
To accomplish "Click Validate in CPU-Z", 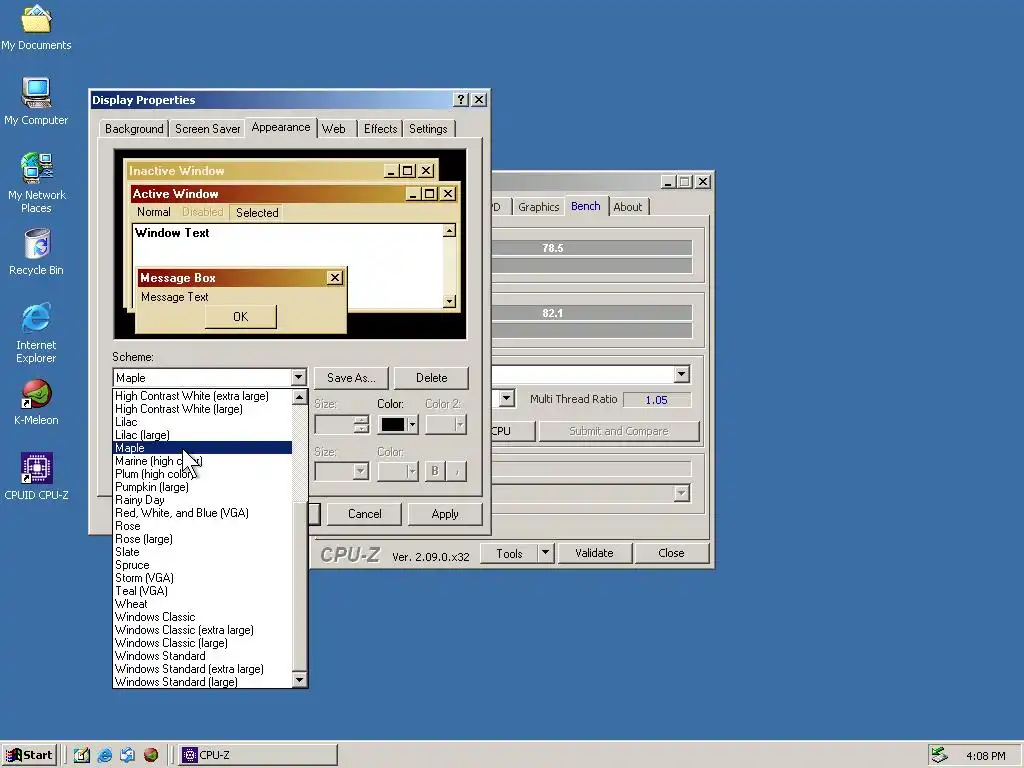I will (x=594, y=553).
